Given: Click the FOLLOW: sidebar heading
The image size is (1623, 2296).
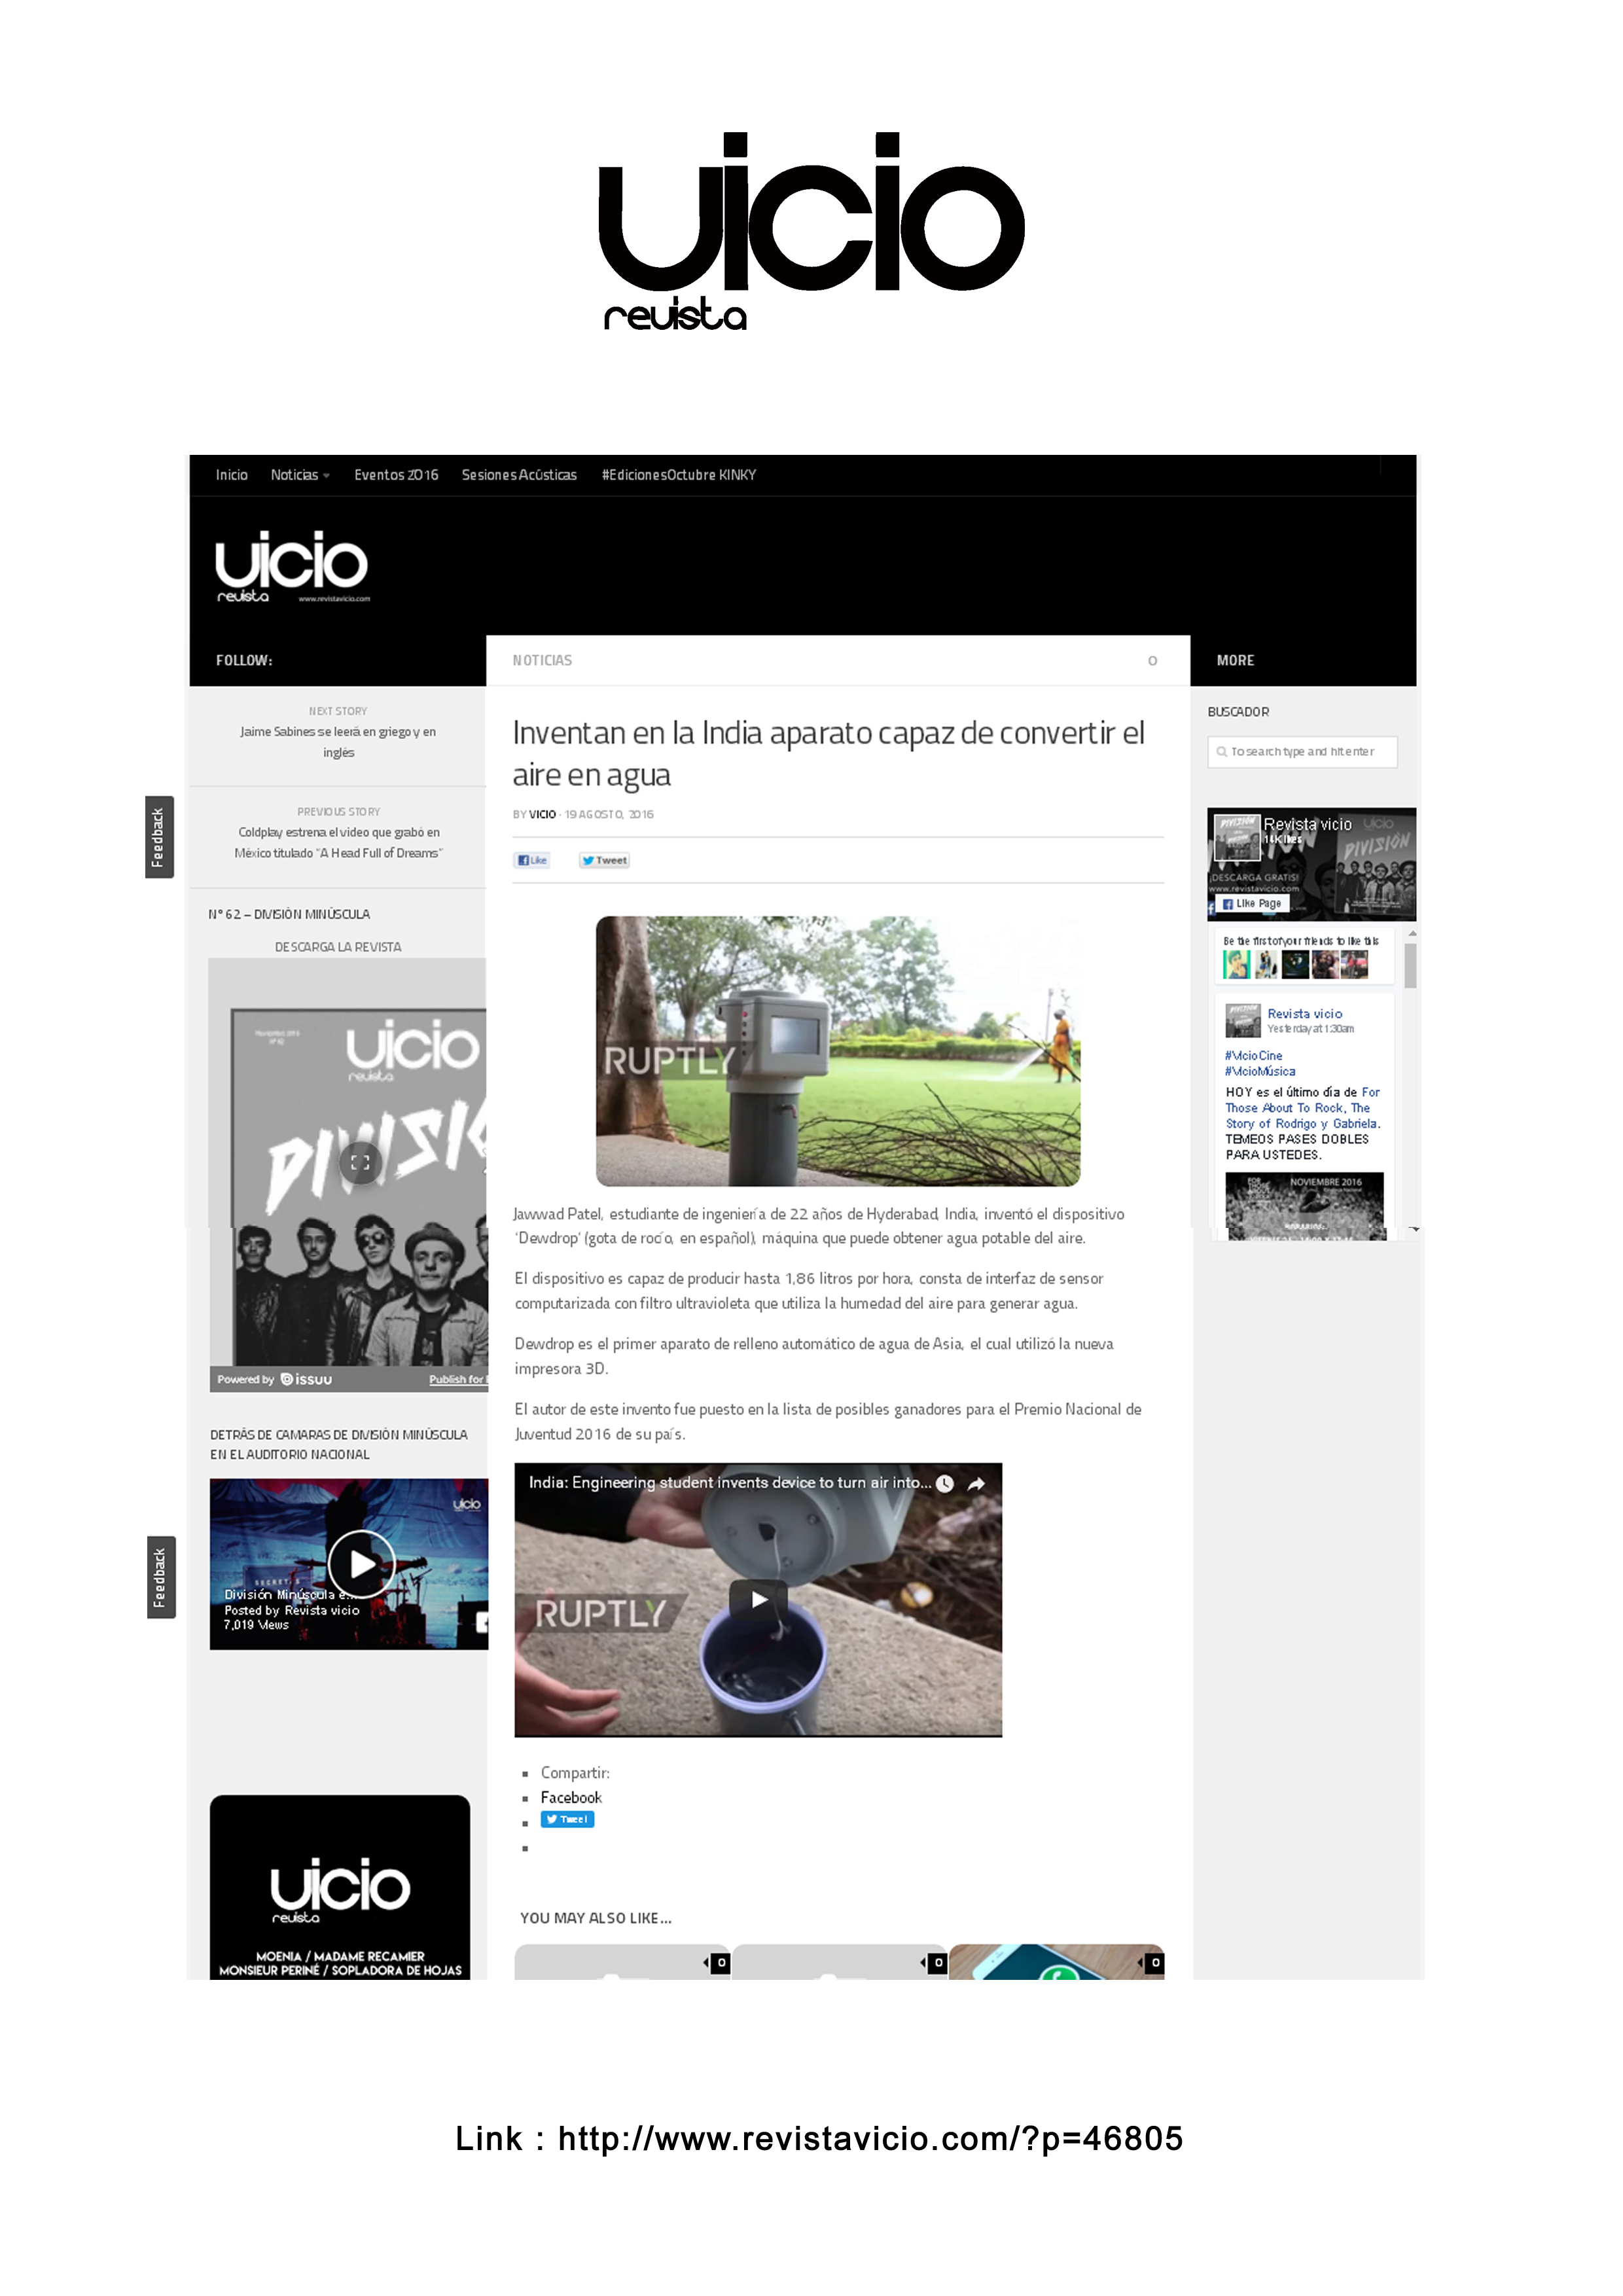Looking at the screenshot, I should [244, 661].
